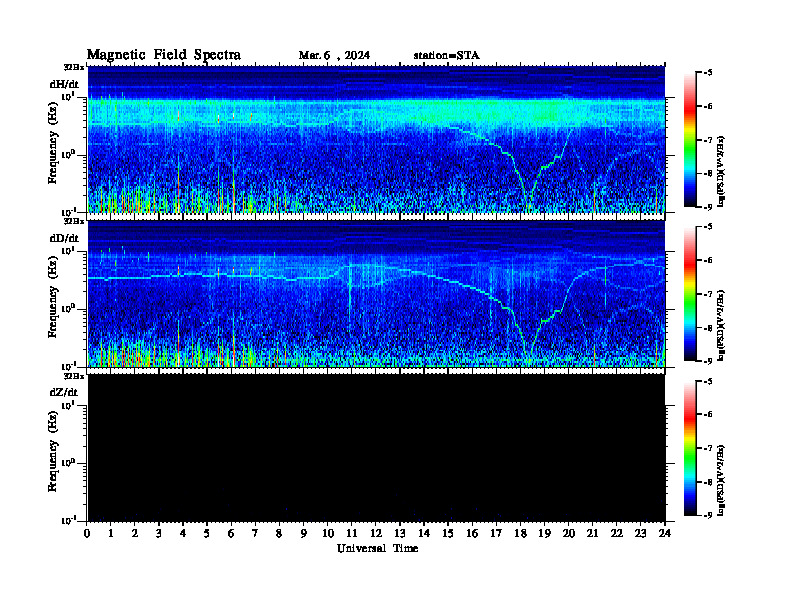Image resolution: width=792 pixels, height=612 pixels.
Task: Click the date "Mar. 6, 2024"
Action: point(334,55)
